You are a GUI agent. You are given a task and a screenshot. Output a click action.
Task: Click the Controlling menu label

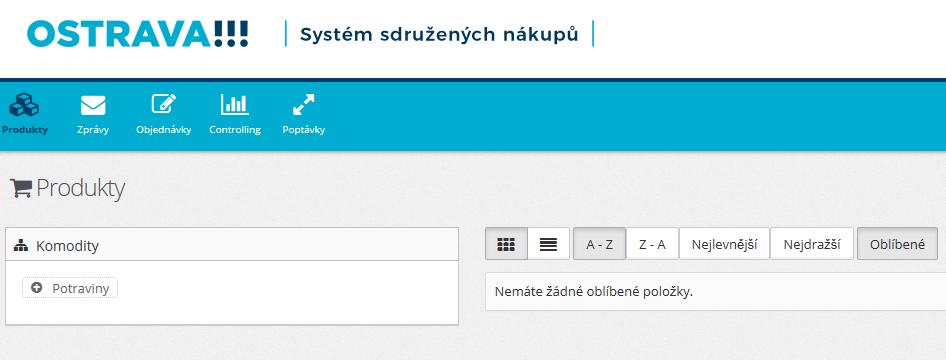235,130
